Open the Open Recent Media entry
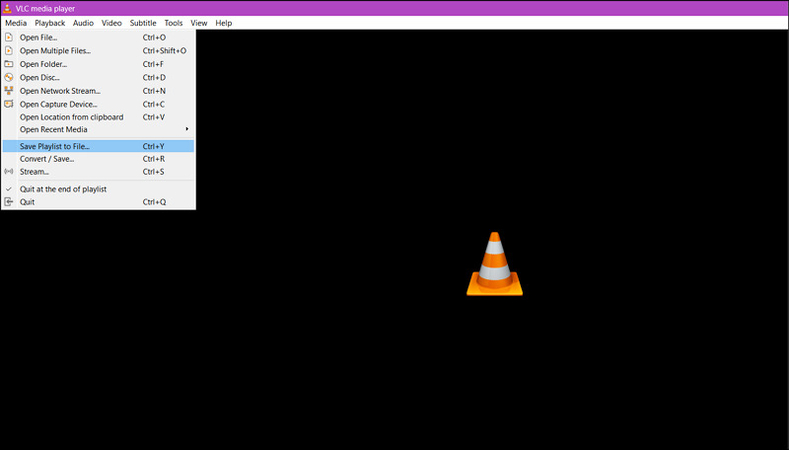Image resolution: width=789 pixels, height=450 pixels. coord(98,129)
